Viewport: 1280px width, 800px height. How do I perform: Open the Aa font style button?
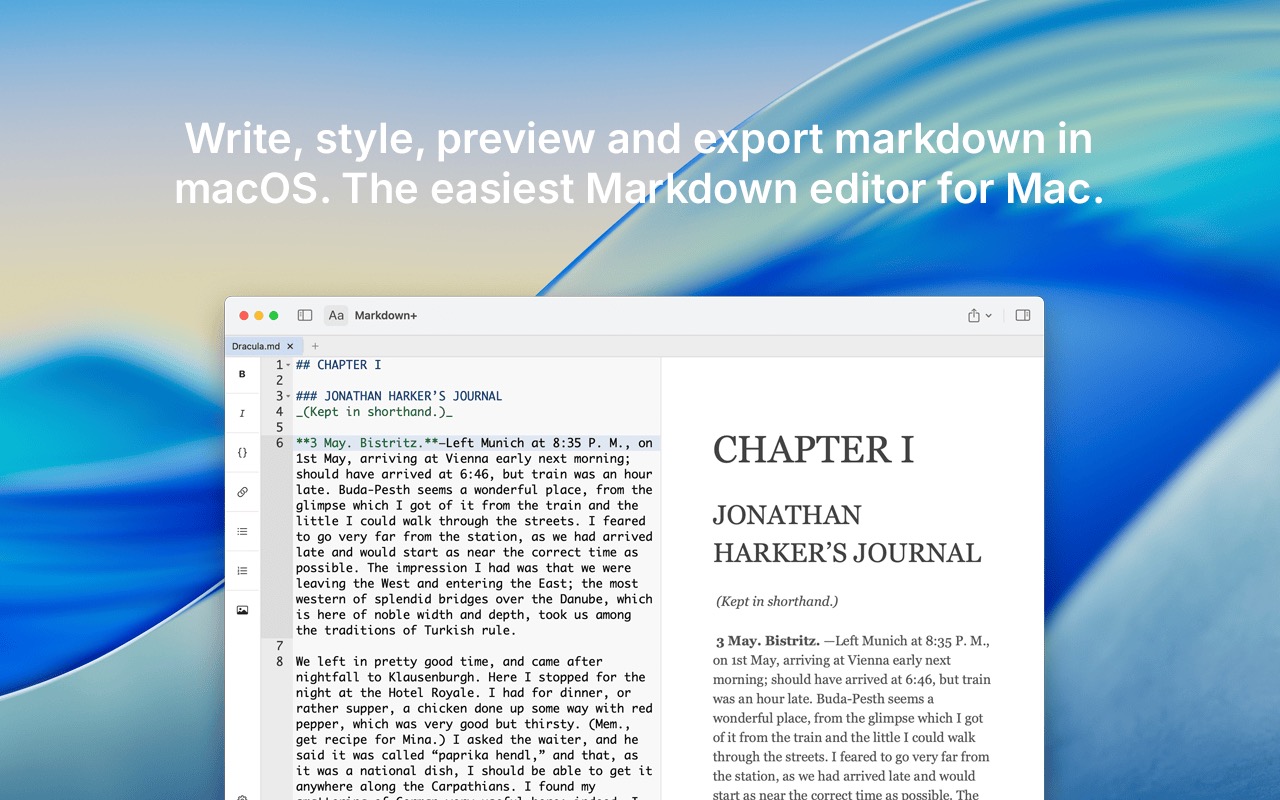336,315
